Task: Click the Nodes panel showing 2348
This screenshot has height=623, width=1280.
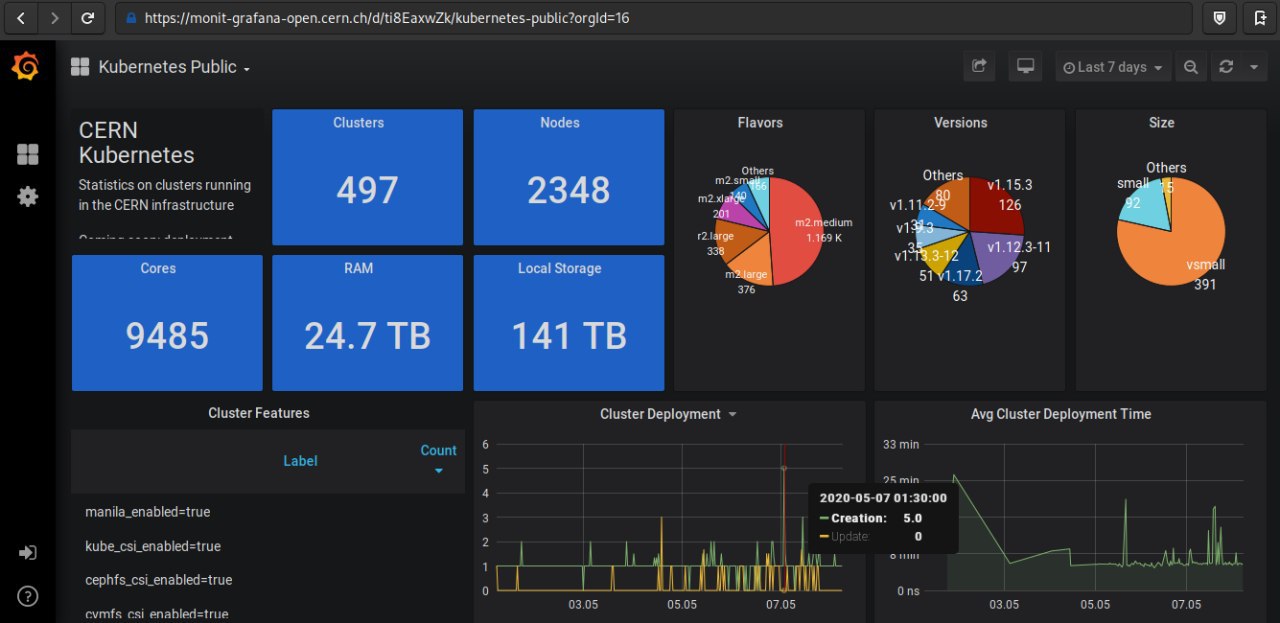Action: click(x=568, y=177)
